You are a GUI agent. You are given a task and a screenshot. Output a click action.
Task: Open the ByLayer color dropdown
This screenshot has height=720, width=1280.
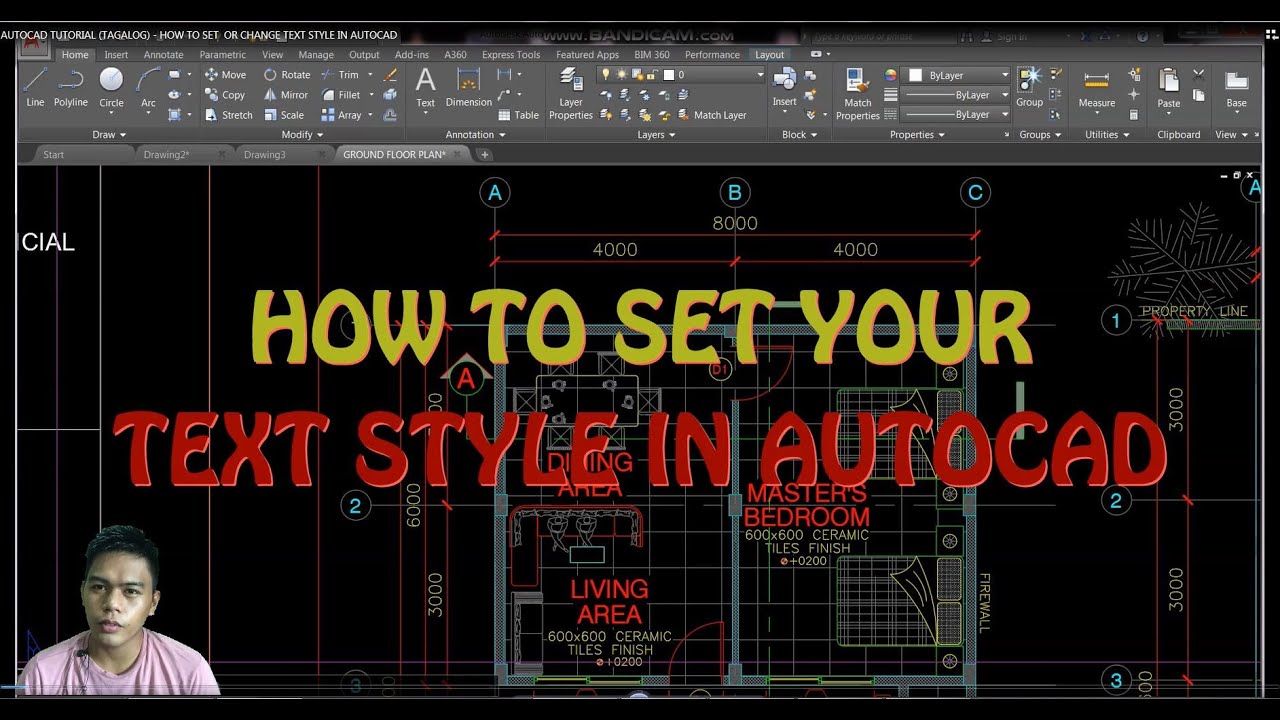tap(1005, 75)
